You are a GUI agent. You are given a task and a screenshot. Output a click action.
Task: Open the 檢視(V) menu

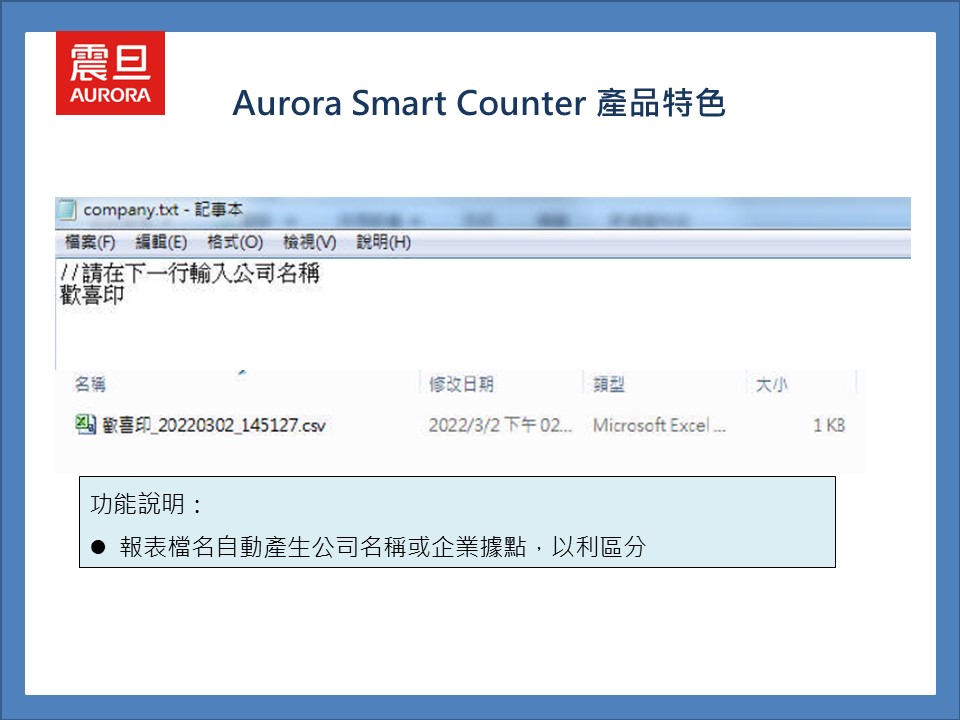tap(309, 242)
